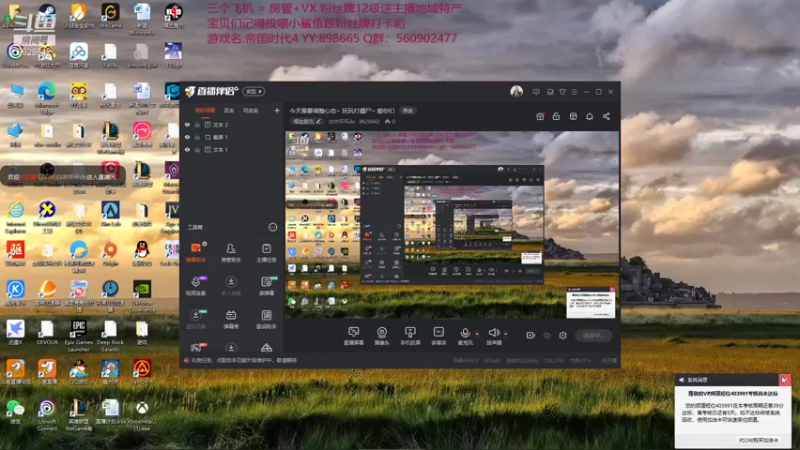Expand the microphone options arrow
The width and height of the screenshot is (800, 450).
[477, 334]
